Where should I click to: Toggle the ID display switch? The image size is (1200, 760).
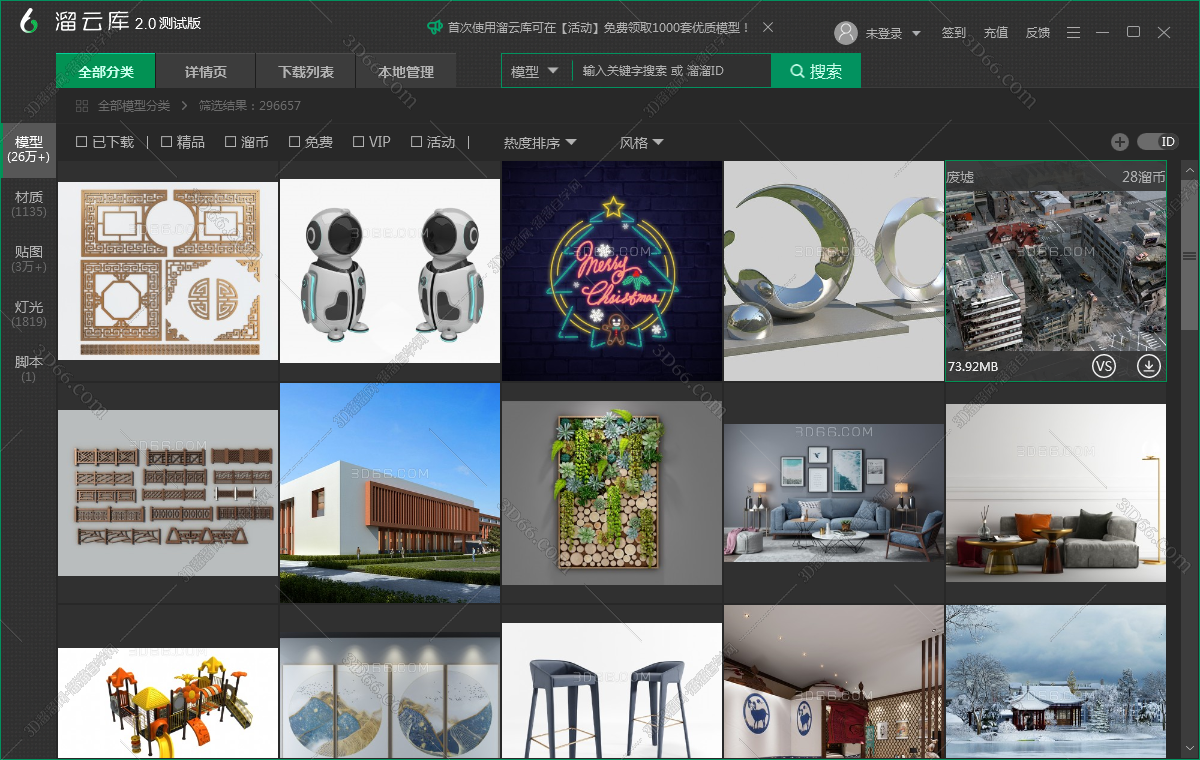click(x=1158, y=142)
